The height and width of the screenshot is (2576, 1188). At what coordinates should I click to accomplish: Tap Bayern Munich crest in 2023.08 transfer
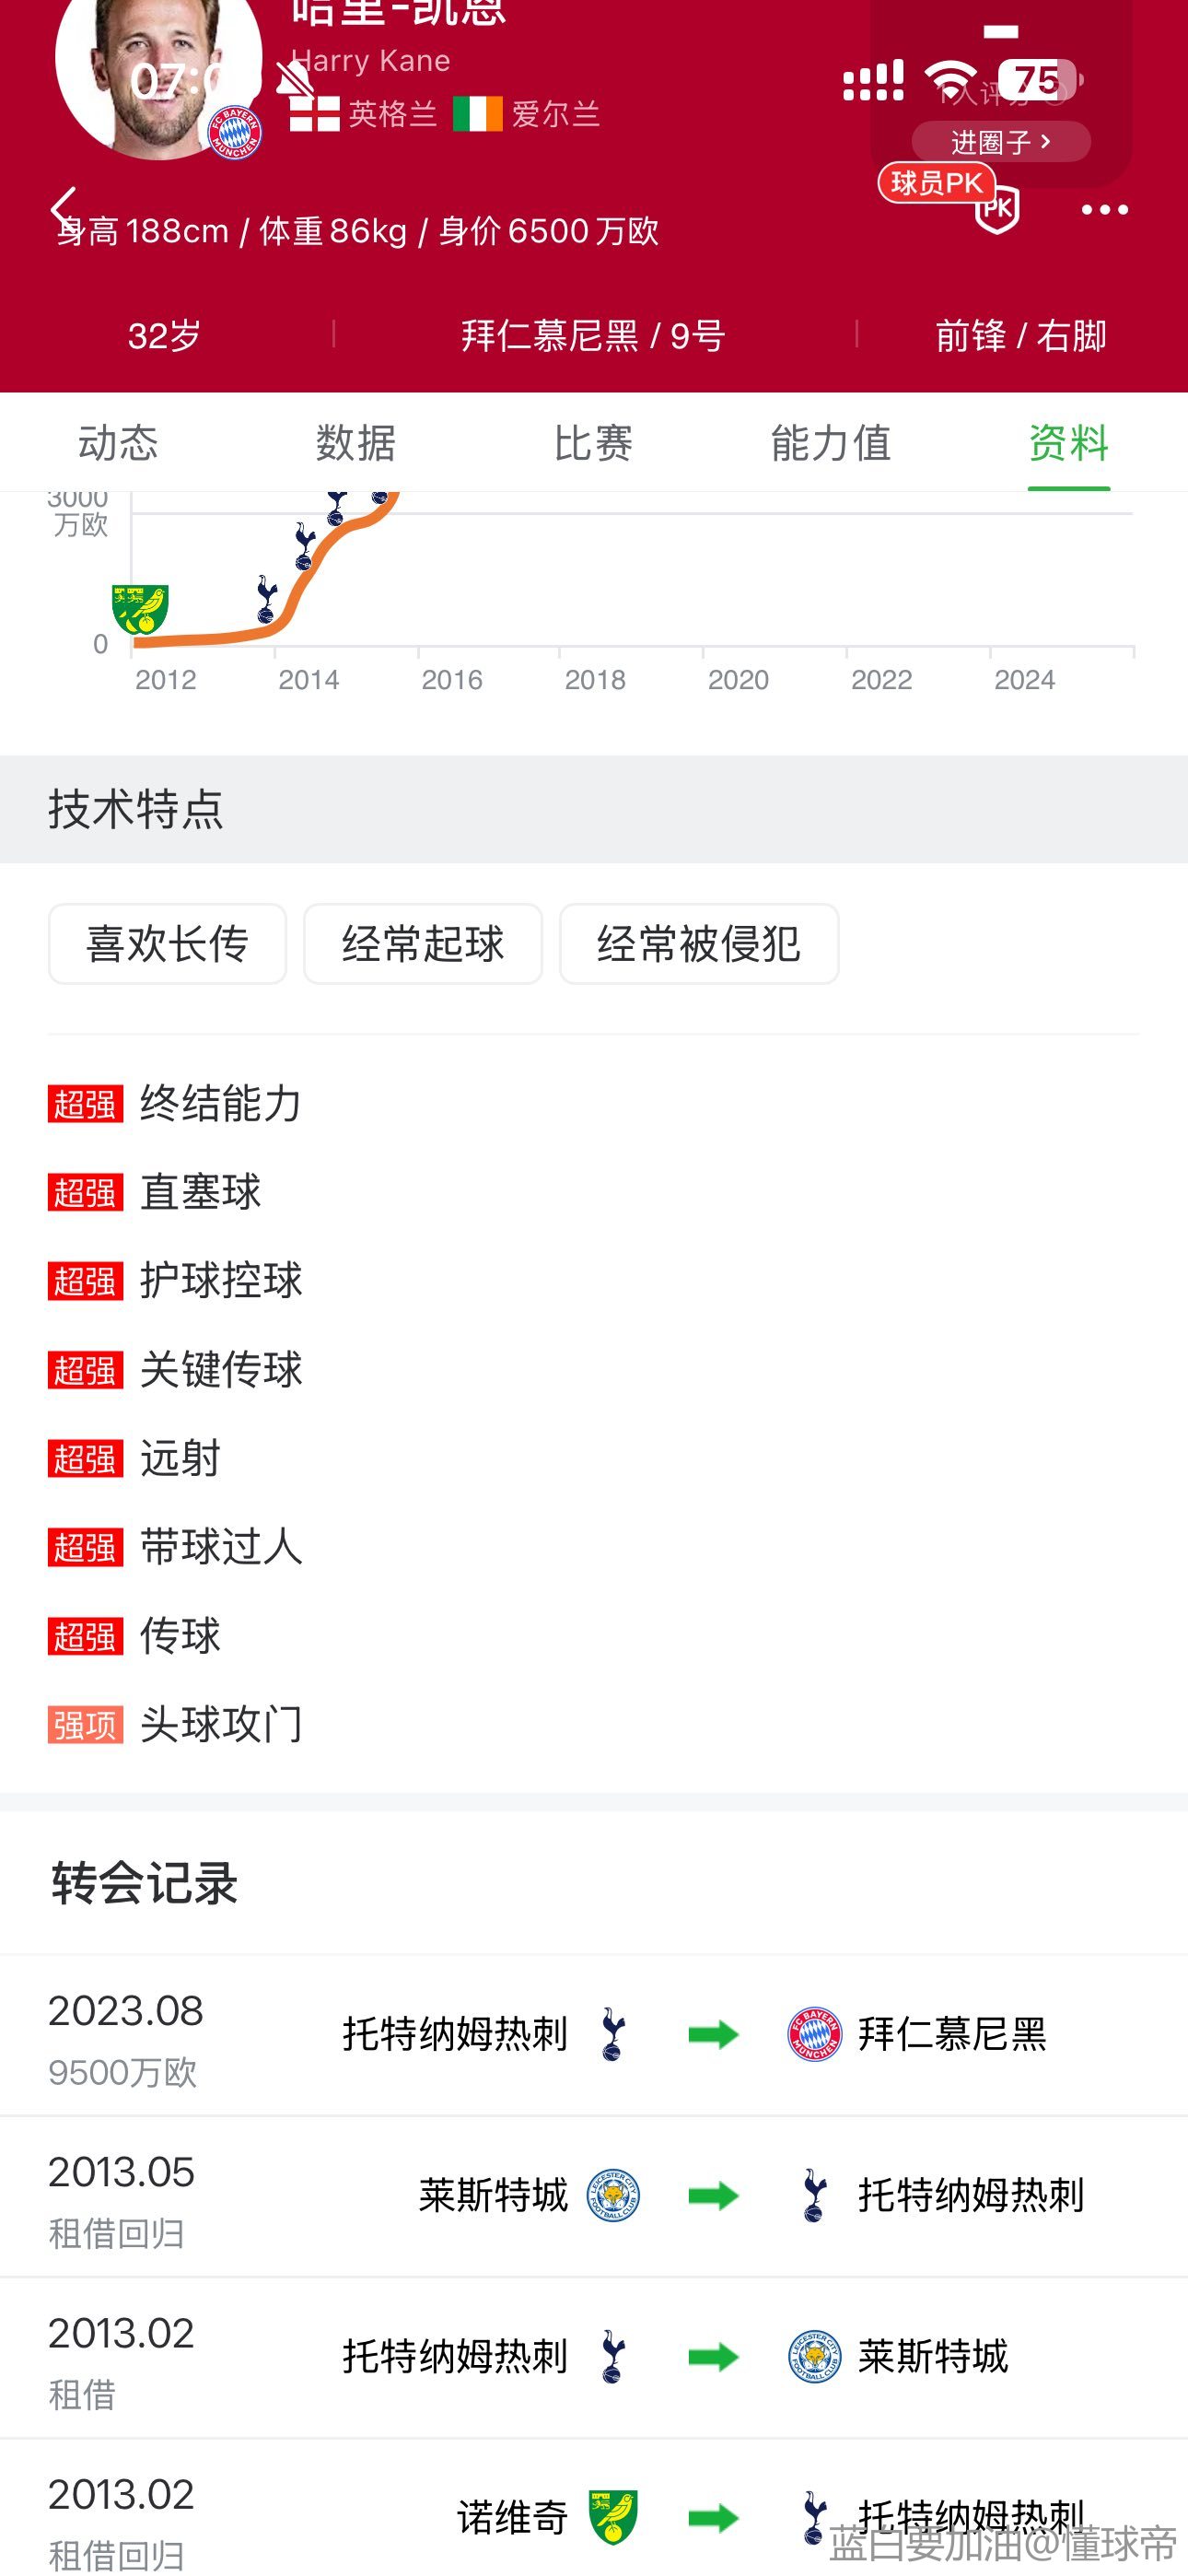point(814,2034)
